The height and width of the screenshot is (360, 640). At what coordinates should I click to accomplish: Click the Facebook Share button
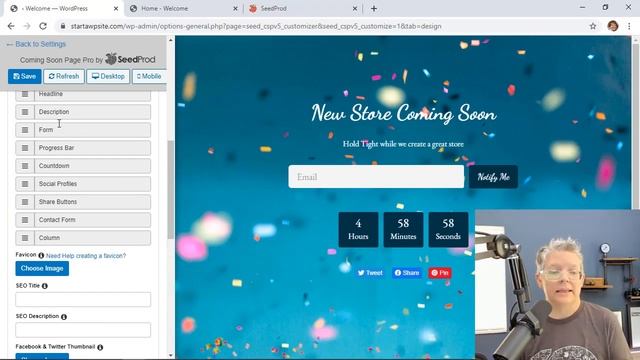pos(407,273)
